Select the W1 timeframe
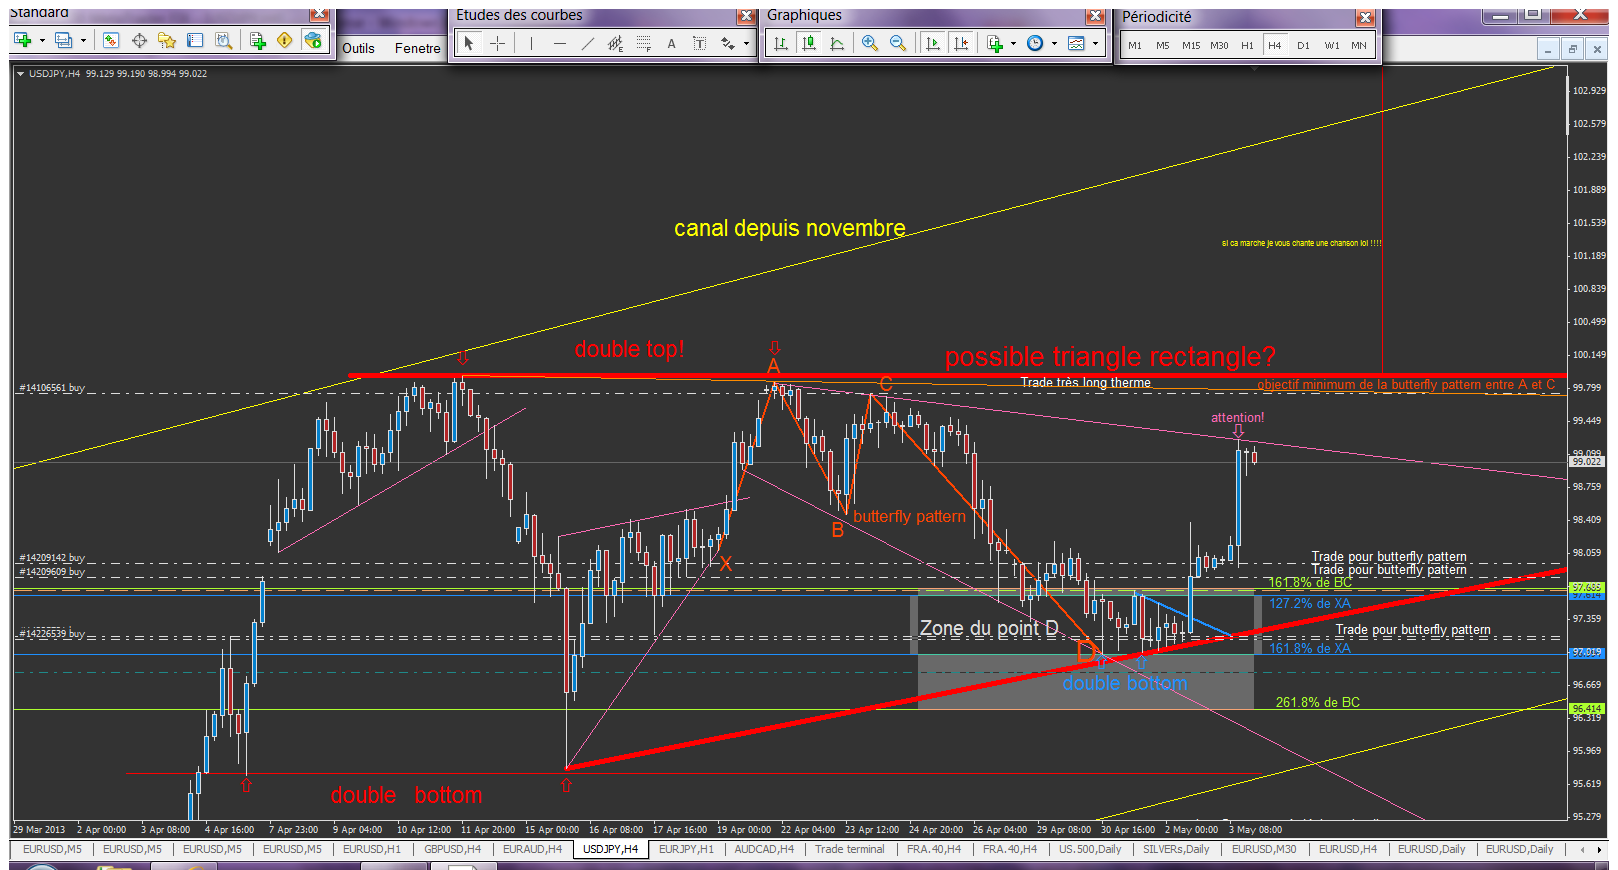 pyautogui.click(x=1332, y=45)
